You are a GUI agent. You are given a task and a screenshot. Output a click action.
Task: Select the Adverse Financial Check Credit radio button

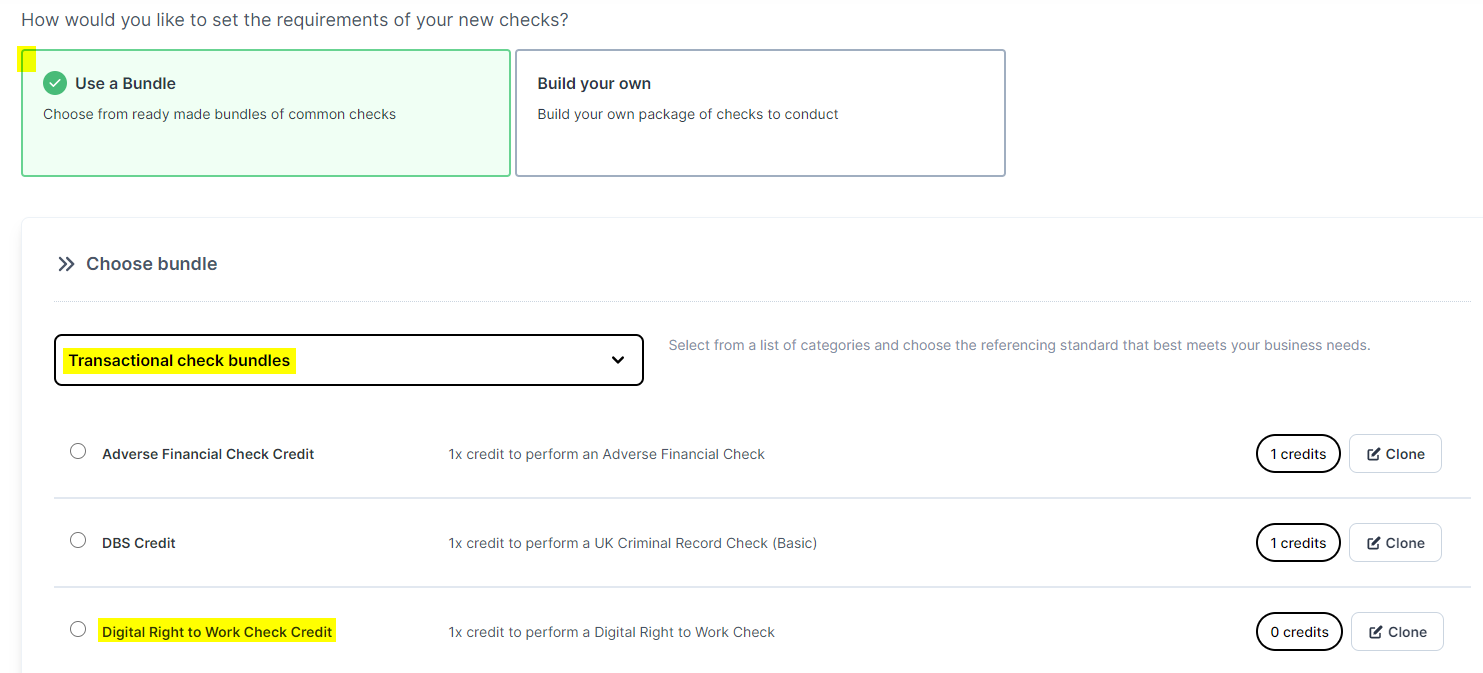tap(78, 451)
